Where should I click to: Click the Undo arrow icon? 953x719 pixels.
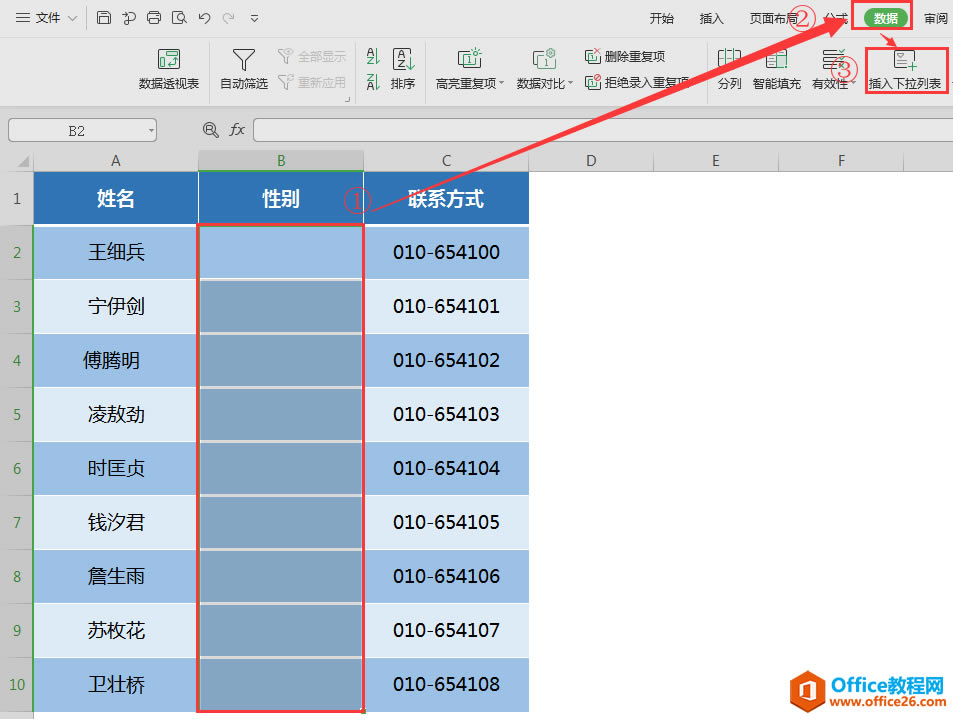click(204, 18)
